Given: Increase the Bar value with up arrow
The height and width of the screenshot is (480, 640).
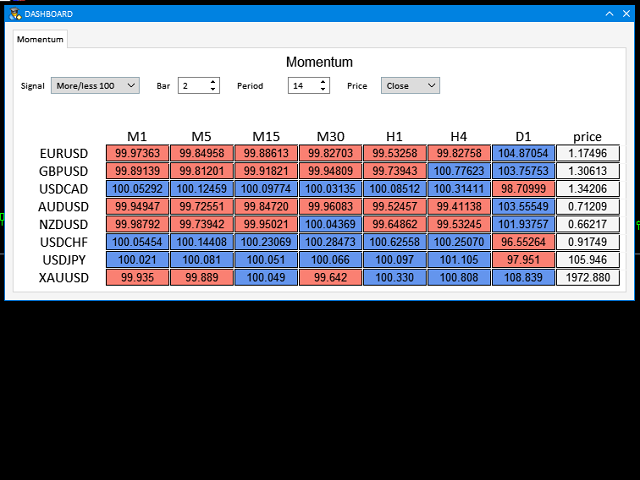Looking at the screenshot, I should tap(213, 82).
